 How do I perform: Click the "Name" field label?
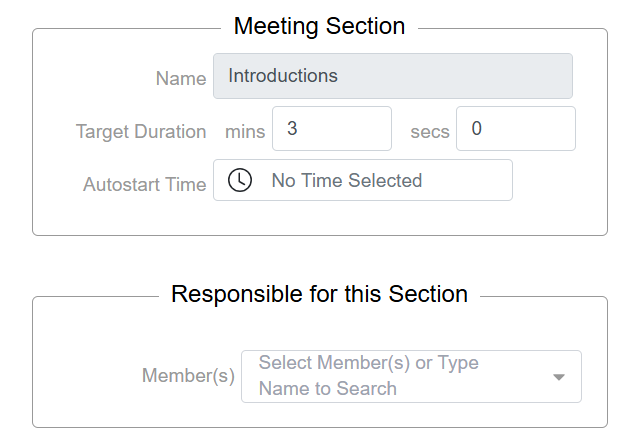180,78
